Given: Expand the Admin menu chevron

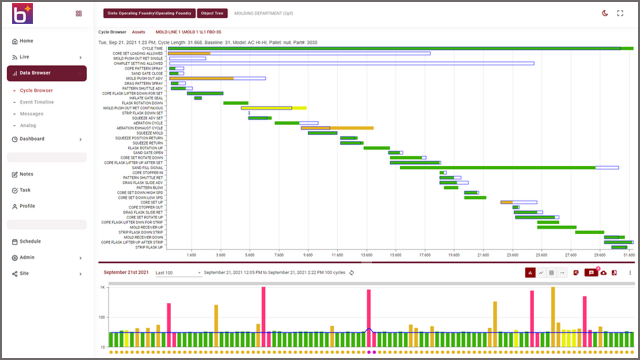Looking at the screenshot, I should [x=80, y=258].
